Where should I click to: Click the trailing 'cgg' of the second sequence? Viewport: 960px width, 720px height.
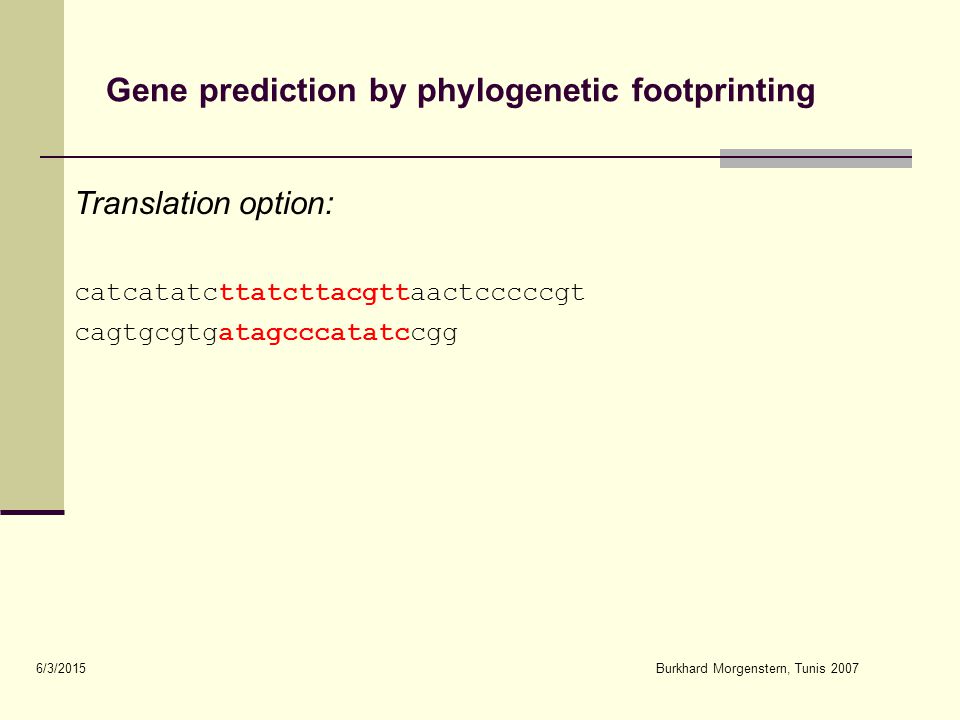tap(434, 334)
